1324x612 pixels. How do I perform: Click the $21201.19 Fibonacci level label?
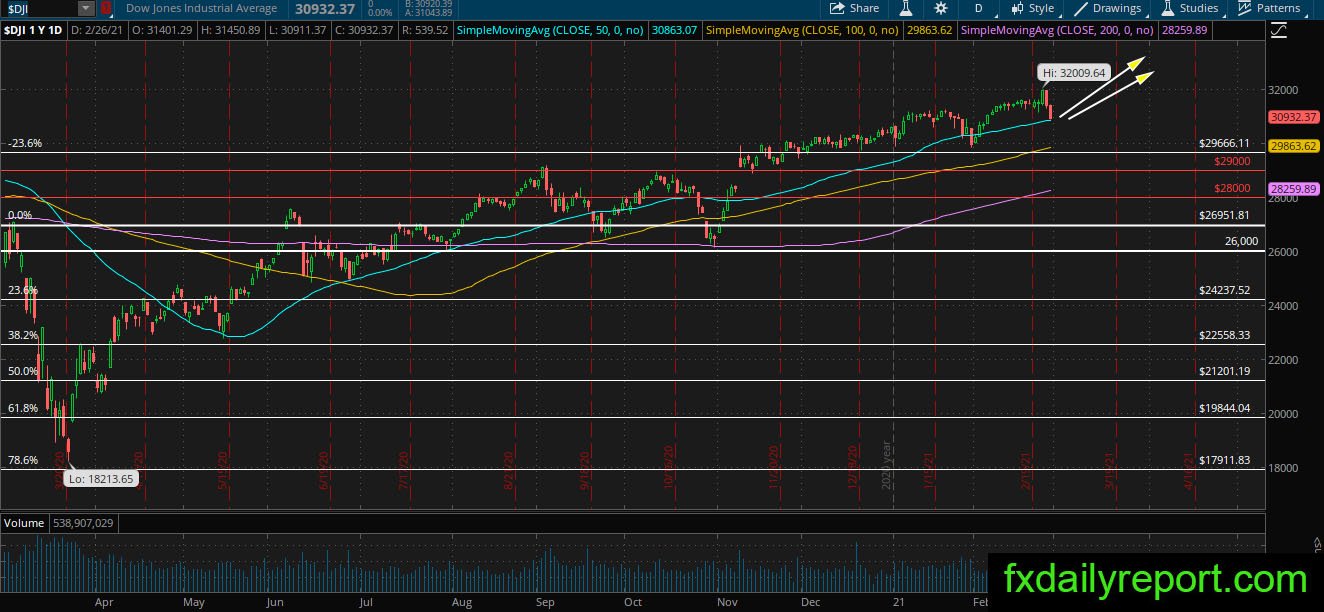(1225, 371)
